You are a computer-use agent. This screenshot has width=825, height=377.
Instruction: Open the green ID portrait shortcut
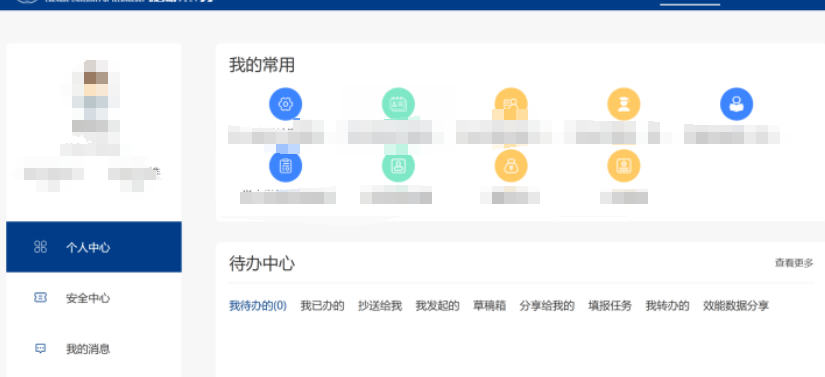(x=398, y=166)
